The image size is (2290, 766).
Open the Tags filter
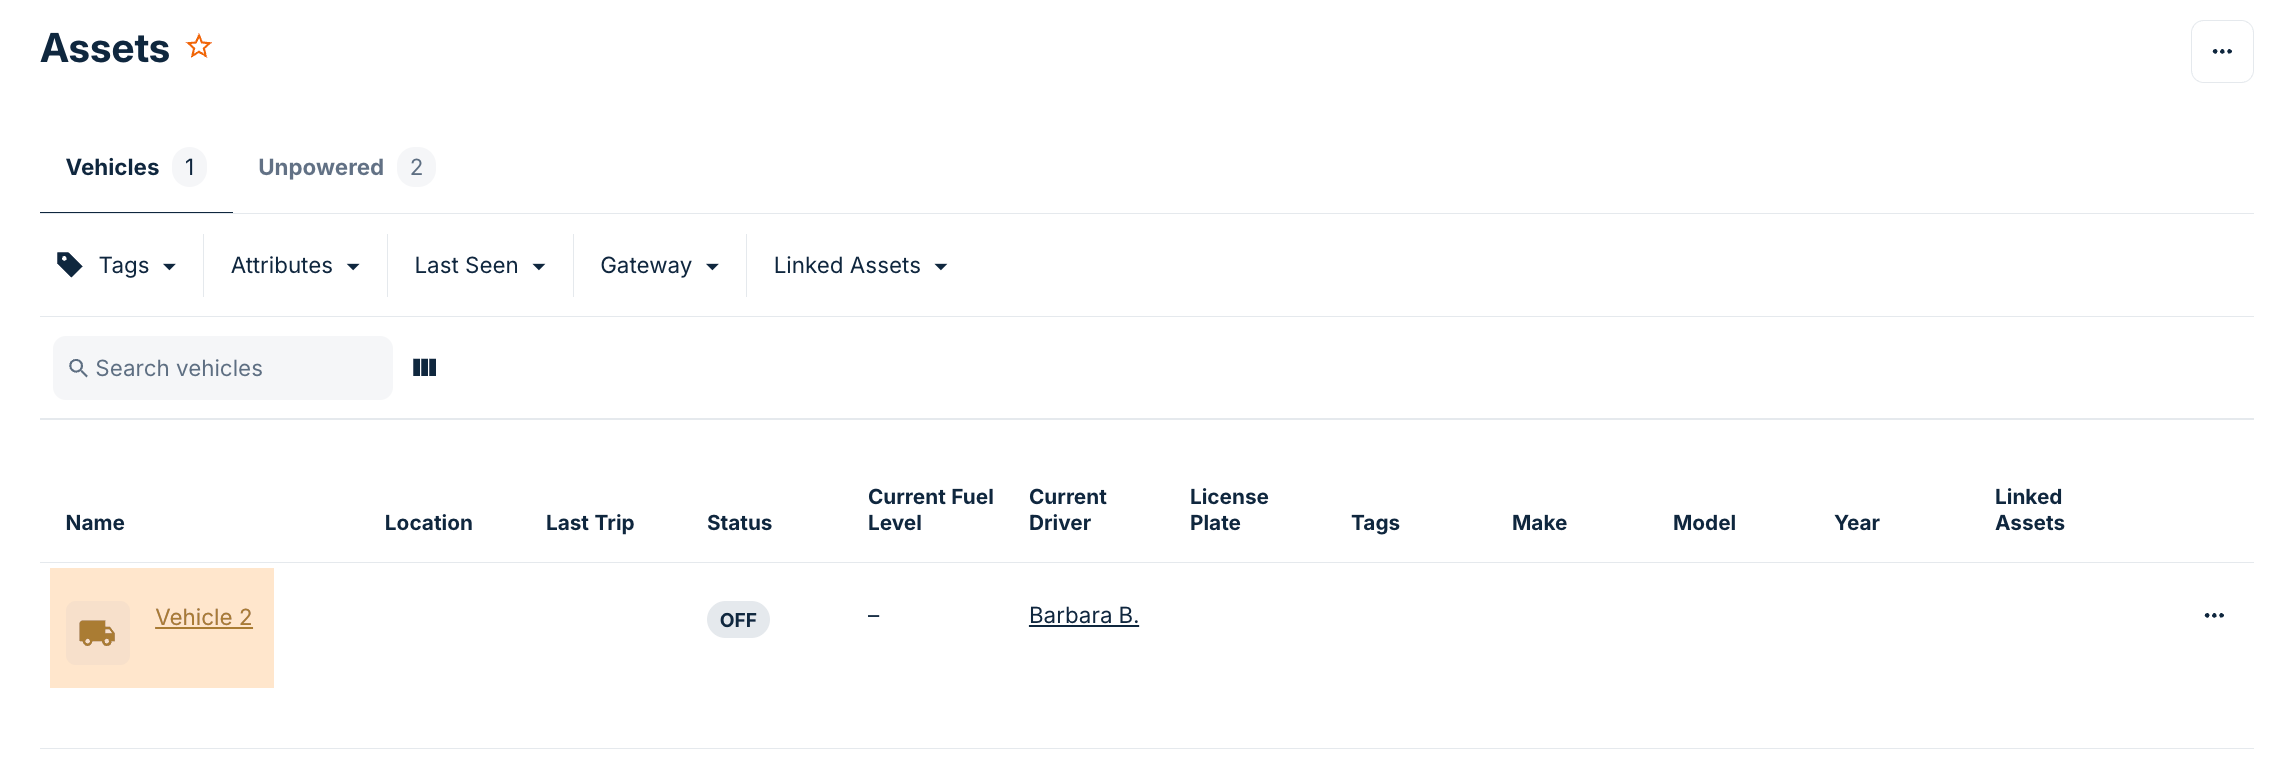point(122,265)
